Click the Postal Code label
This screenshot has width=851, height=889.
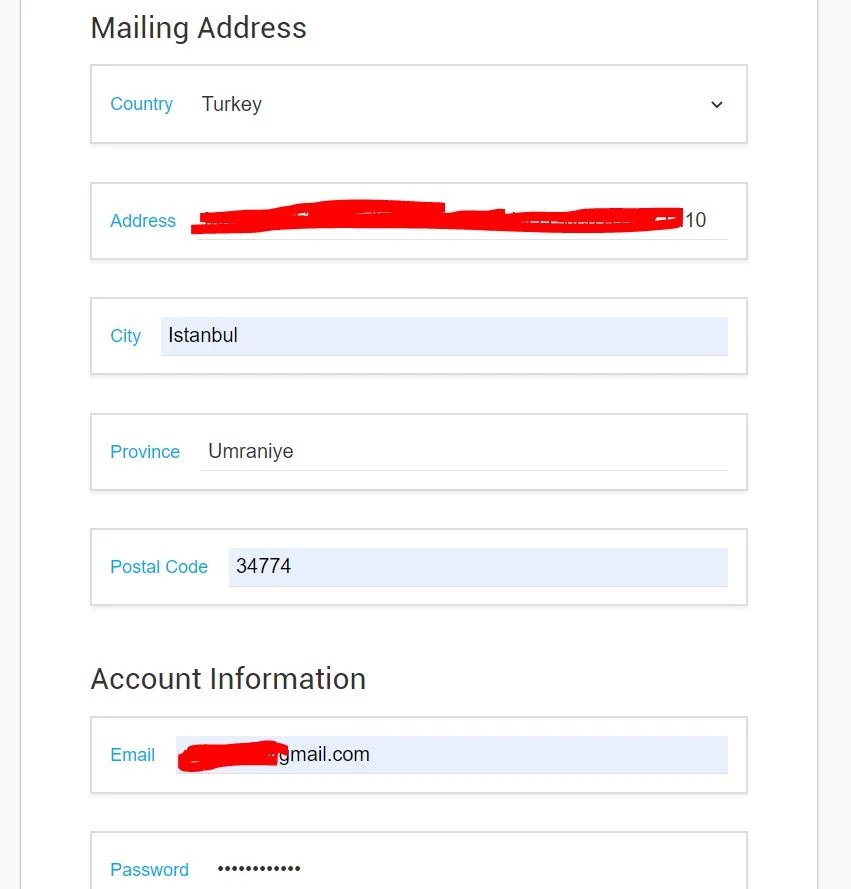pos(158,567)
